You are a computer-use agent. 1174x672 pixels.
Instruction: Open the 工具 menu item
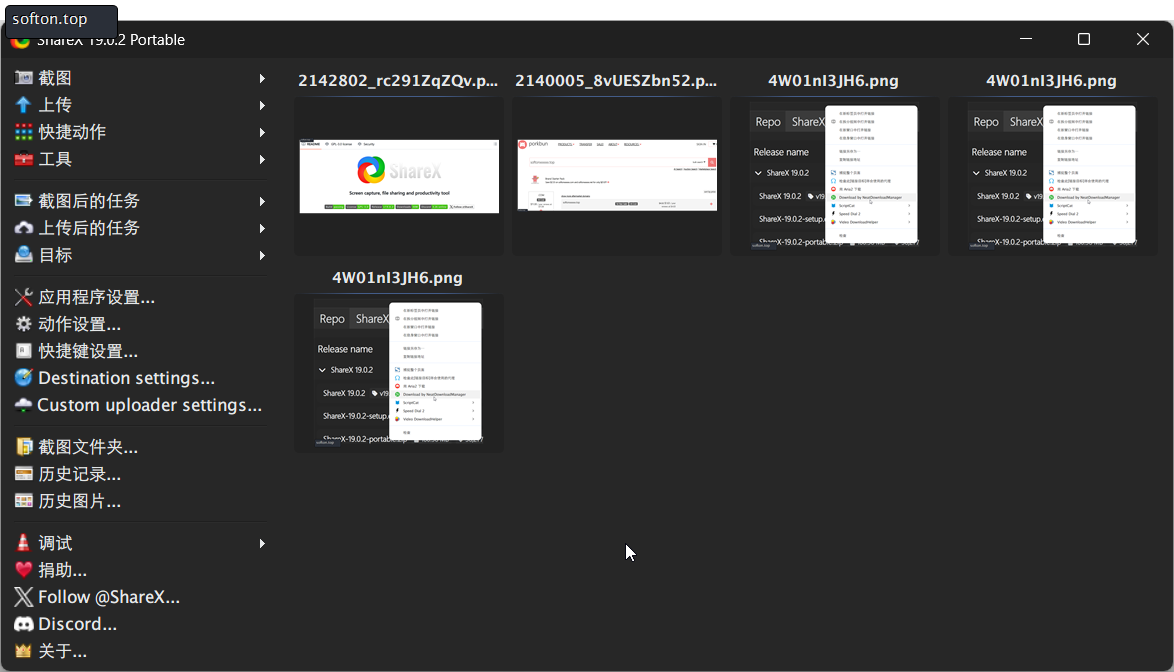140,159
